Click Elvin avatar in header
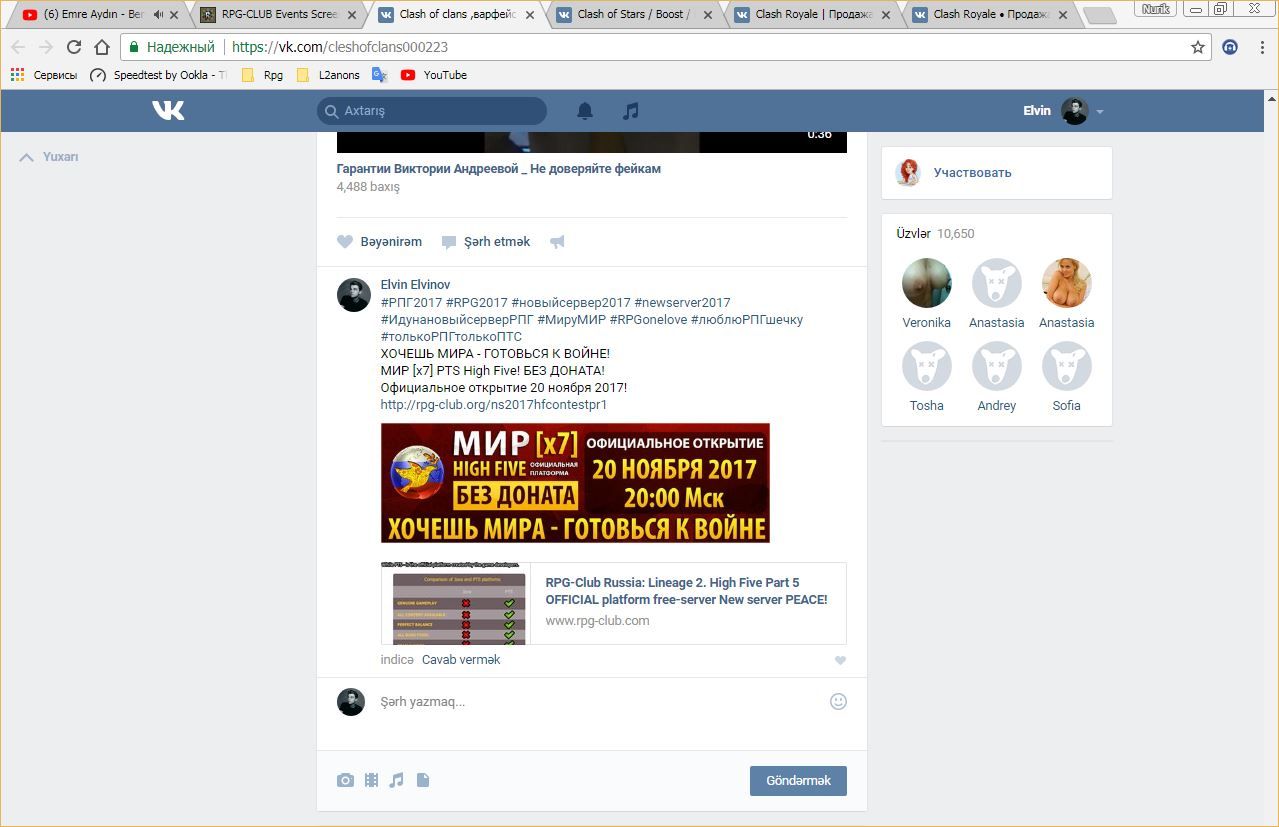Viewport: 1279px width, 827px height. click(1074, 111)
